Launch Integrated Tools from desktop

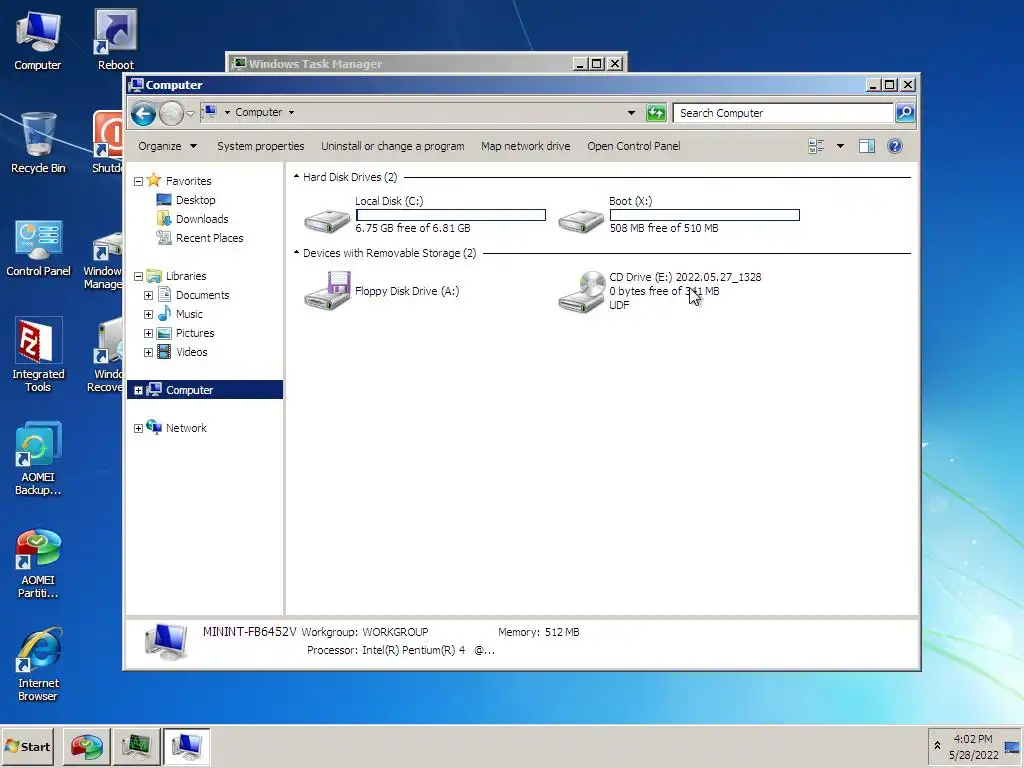(38, 355)
